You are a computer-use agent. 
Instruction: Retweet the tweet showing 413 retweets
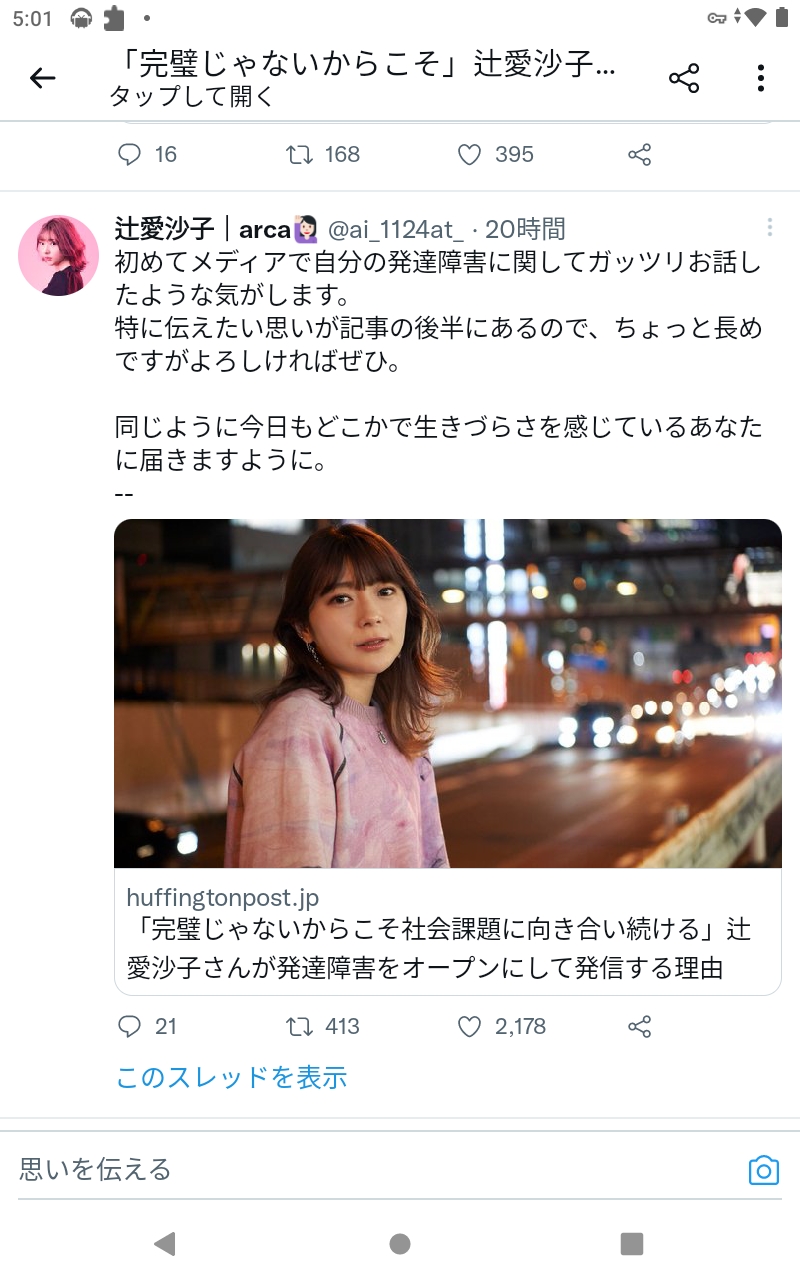pyautogui.click(x=299, y=1026)
